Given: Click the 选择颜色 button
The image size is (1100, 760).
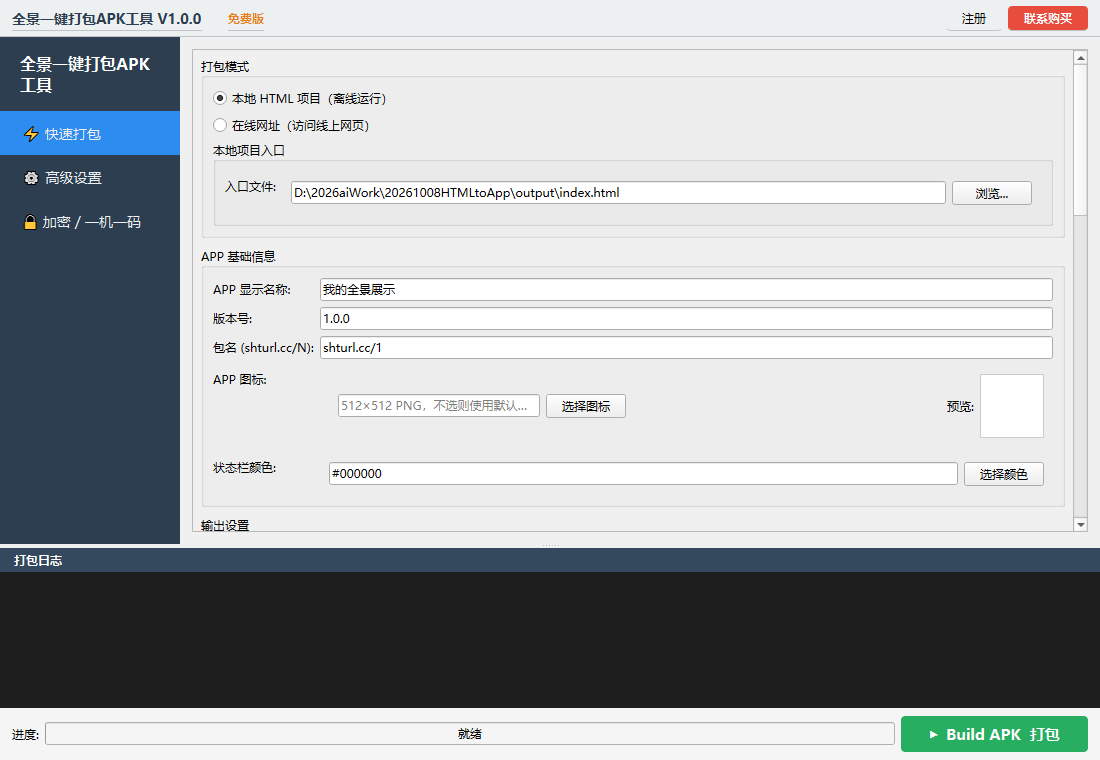Looking at the screenshot, I should click(1003, 474).
